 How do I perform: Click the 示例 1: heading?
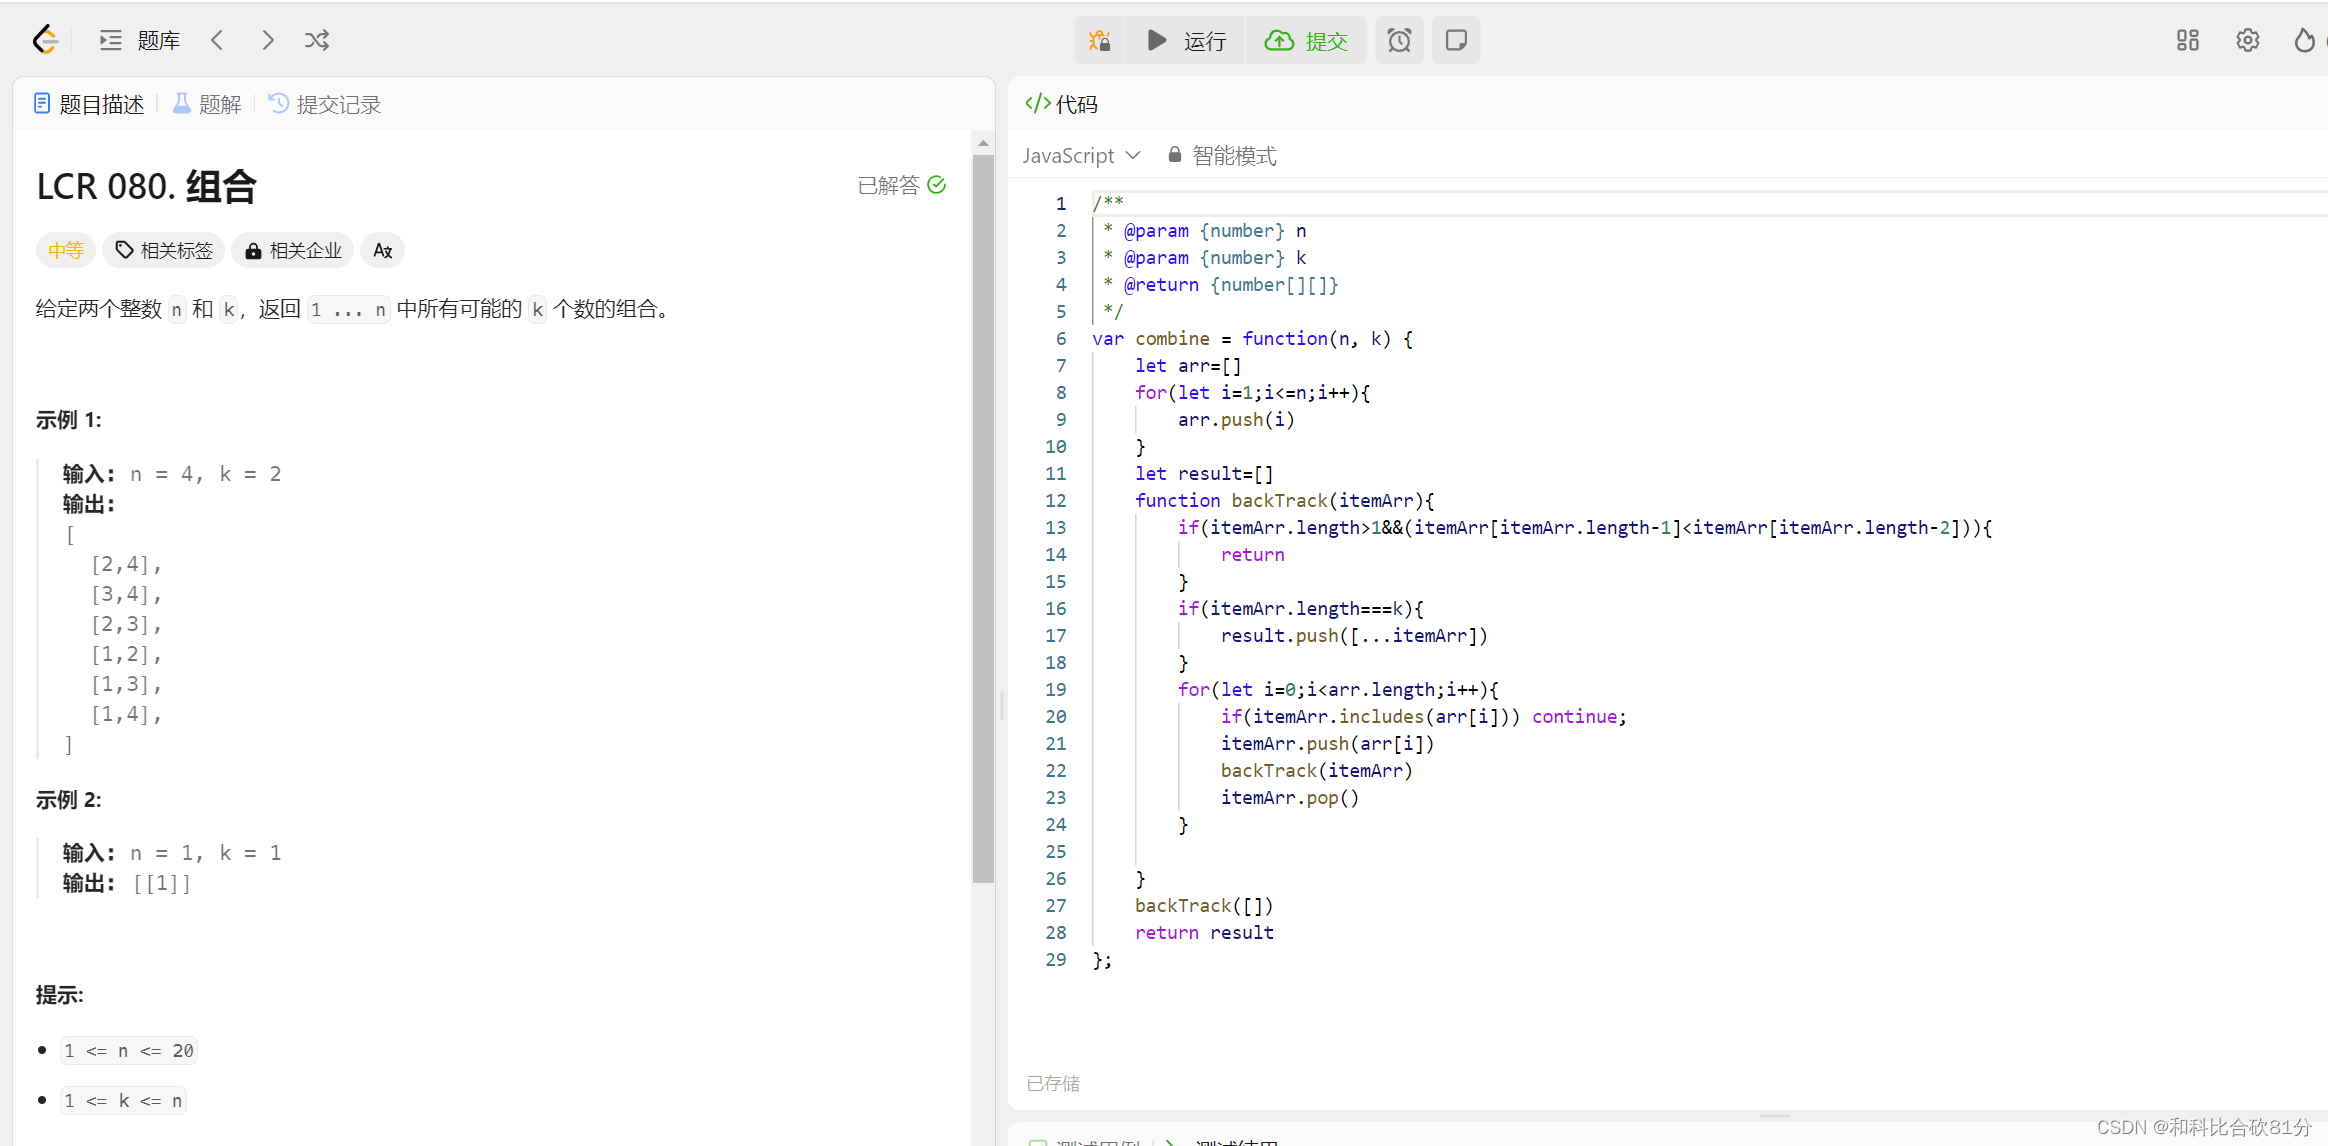point(69,420)
